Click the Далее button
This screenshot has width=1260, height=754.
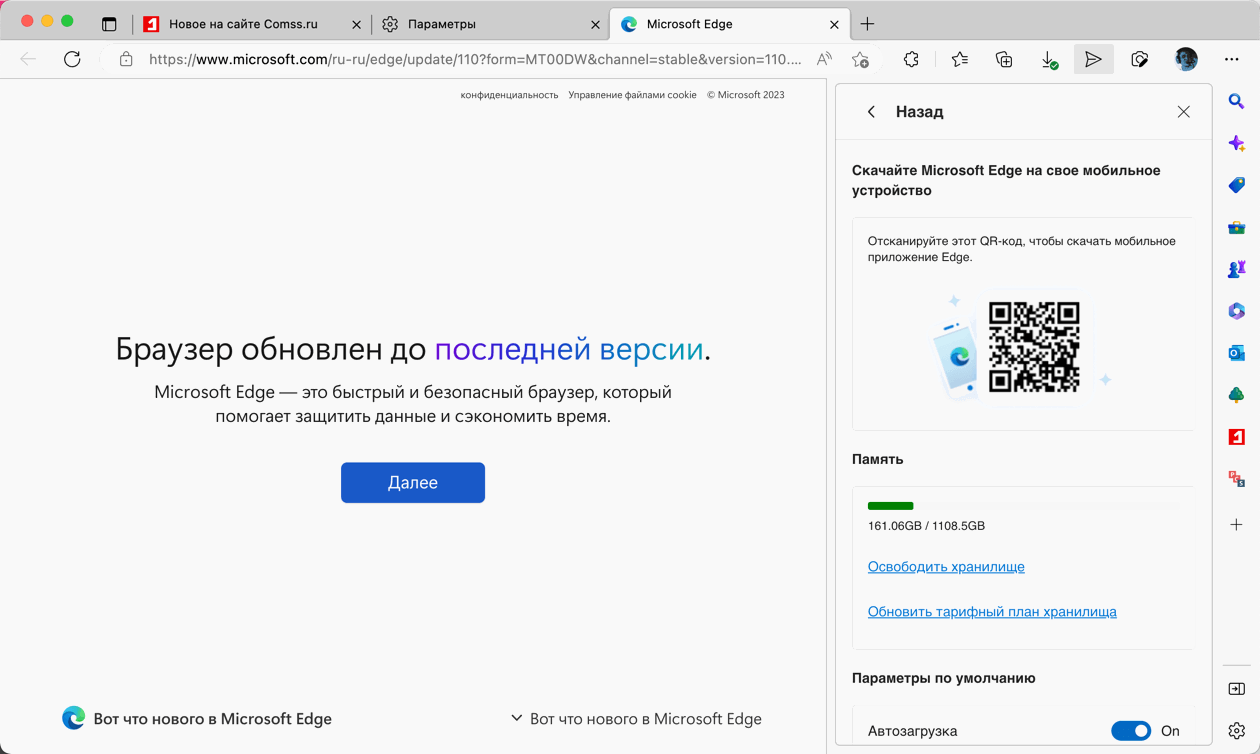413,482
